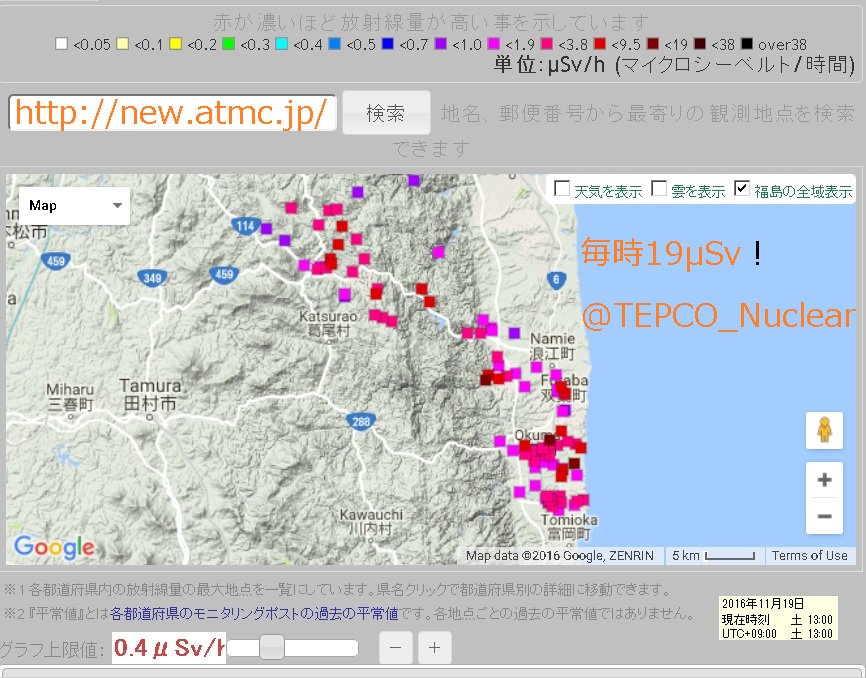Click the white <0.05 legend swatch

61,44
